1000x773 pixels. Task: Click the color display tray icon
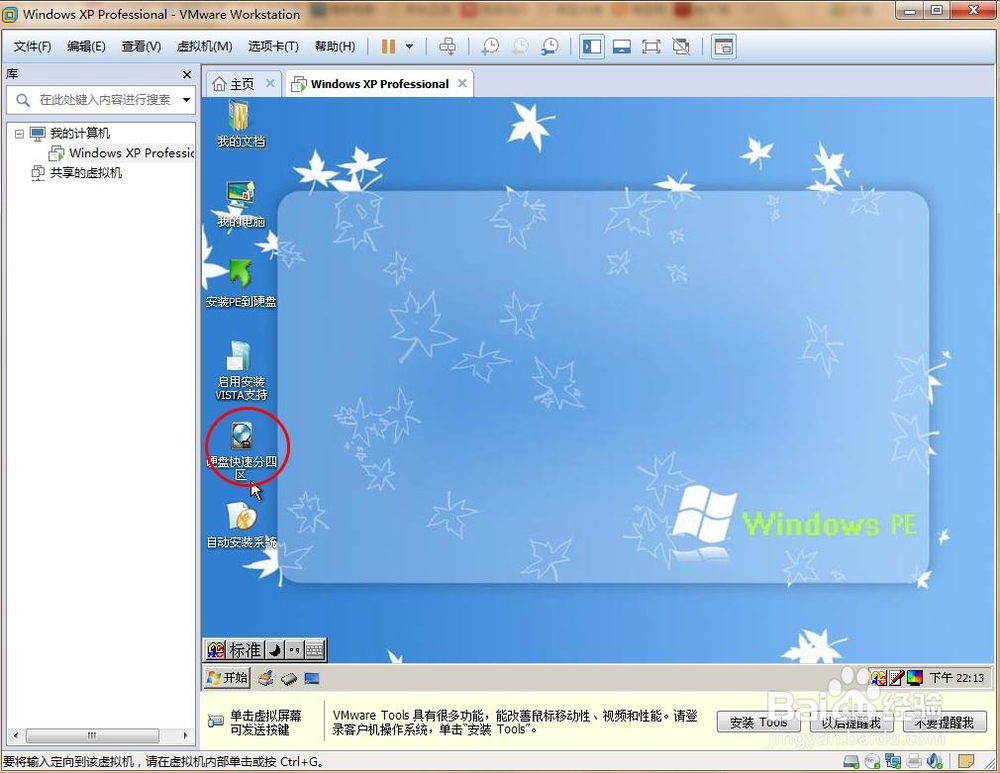[x=915, y=678]
